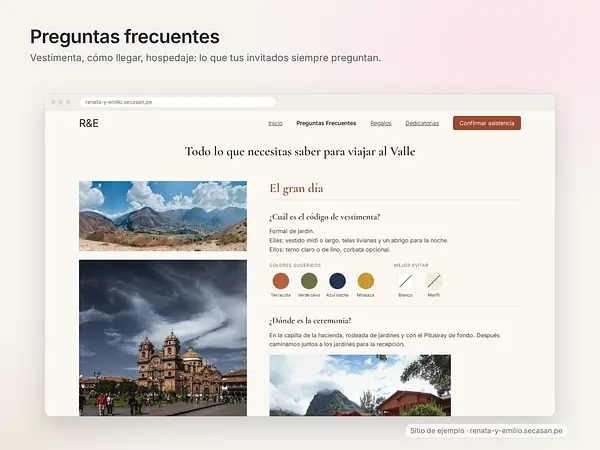
Task: Open the Inicio navigation link
Action: 275,123
